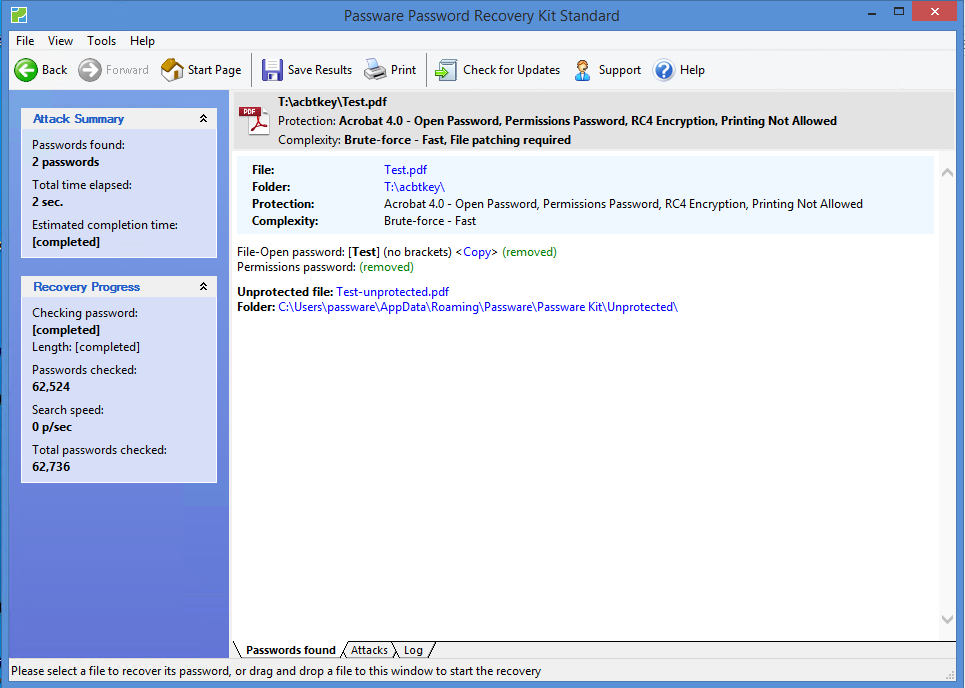Click the scrollbar down arrow in results
965x688 pixels.
[949, 620]
